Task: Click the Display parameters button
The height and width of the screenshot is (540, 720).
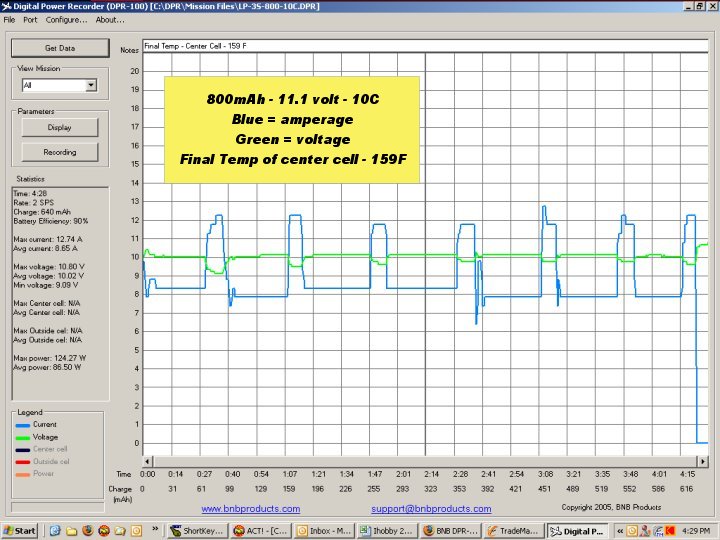Action: [60, 128]
